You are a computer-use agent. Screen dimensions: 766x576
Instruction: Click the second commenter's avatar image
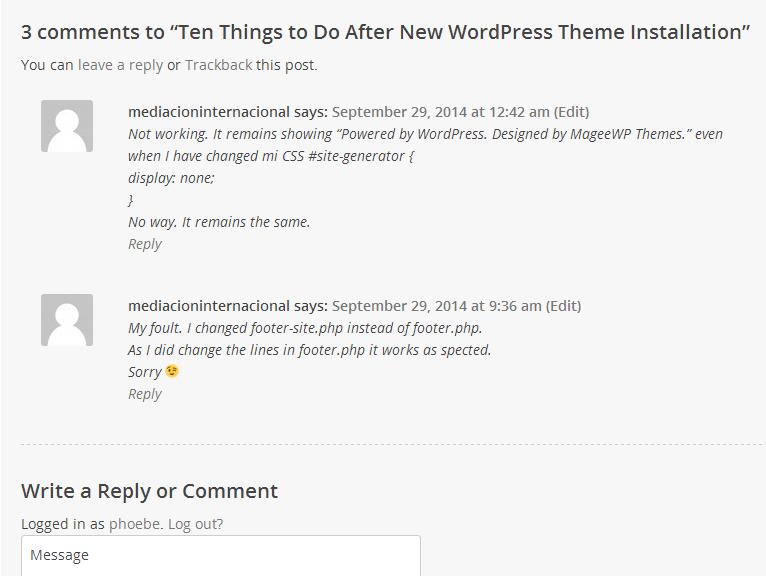tap(67, 320)
